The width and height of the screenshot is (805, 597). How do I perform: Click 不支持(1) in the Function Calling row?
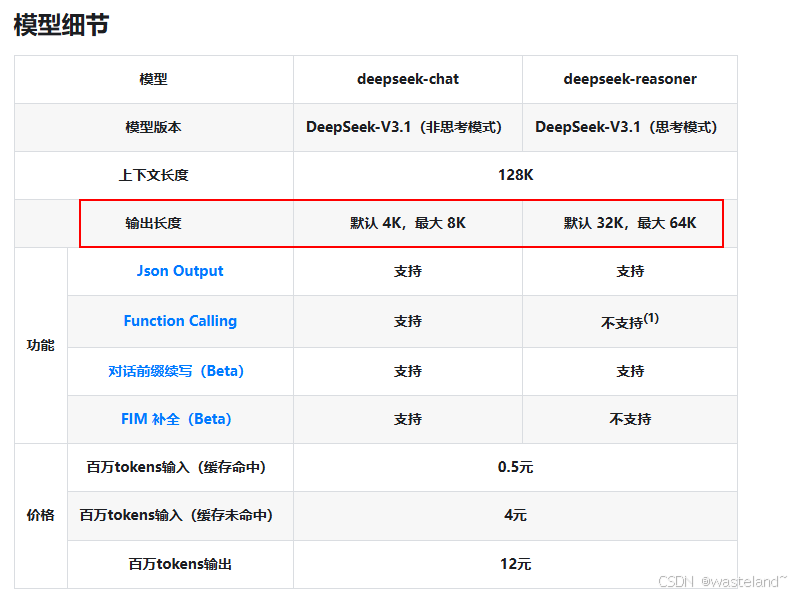pos(630,321)
